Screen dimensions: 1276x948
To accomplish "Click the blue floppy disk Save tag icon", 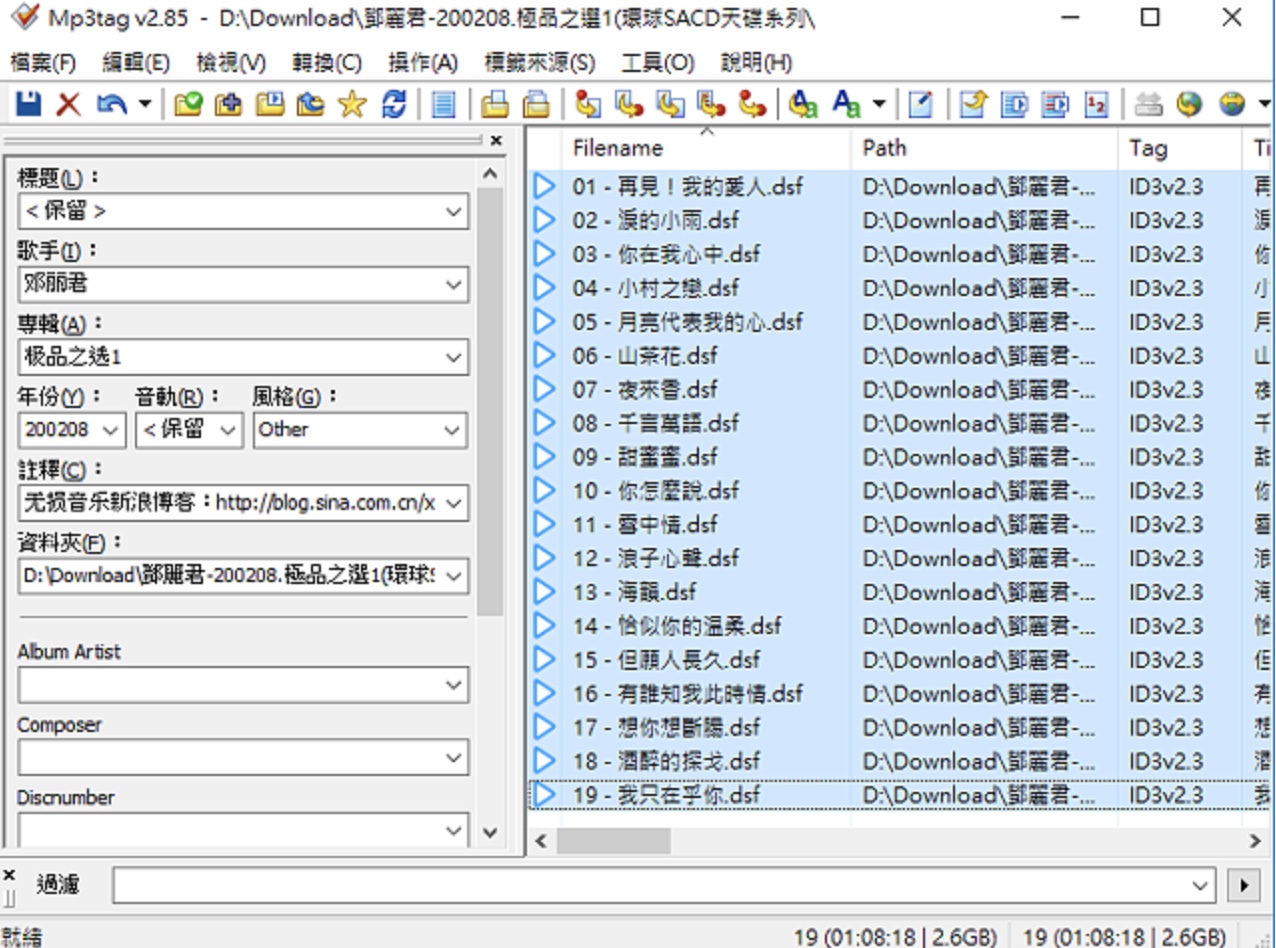I will click(x=28, y=104).
